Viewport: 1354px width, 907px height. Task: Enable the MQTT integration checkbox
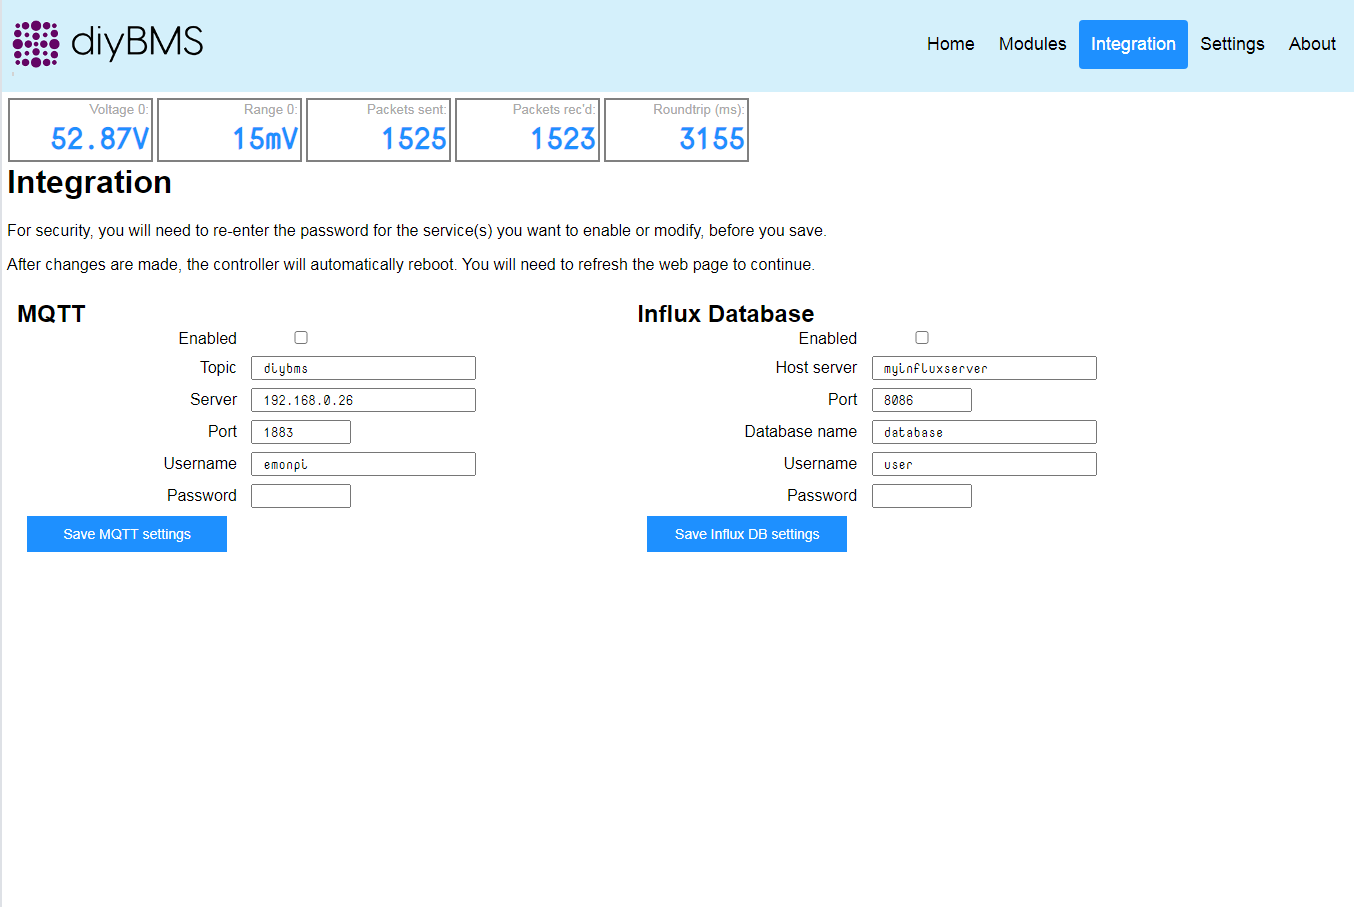click(301, 338)
